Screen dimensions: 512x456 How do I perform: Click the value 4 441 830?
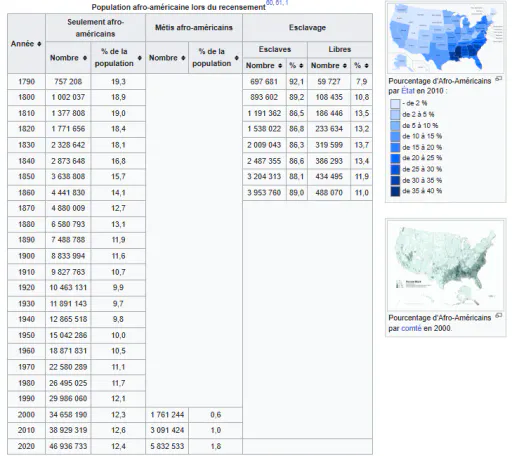[x=68, y=193]
